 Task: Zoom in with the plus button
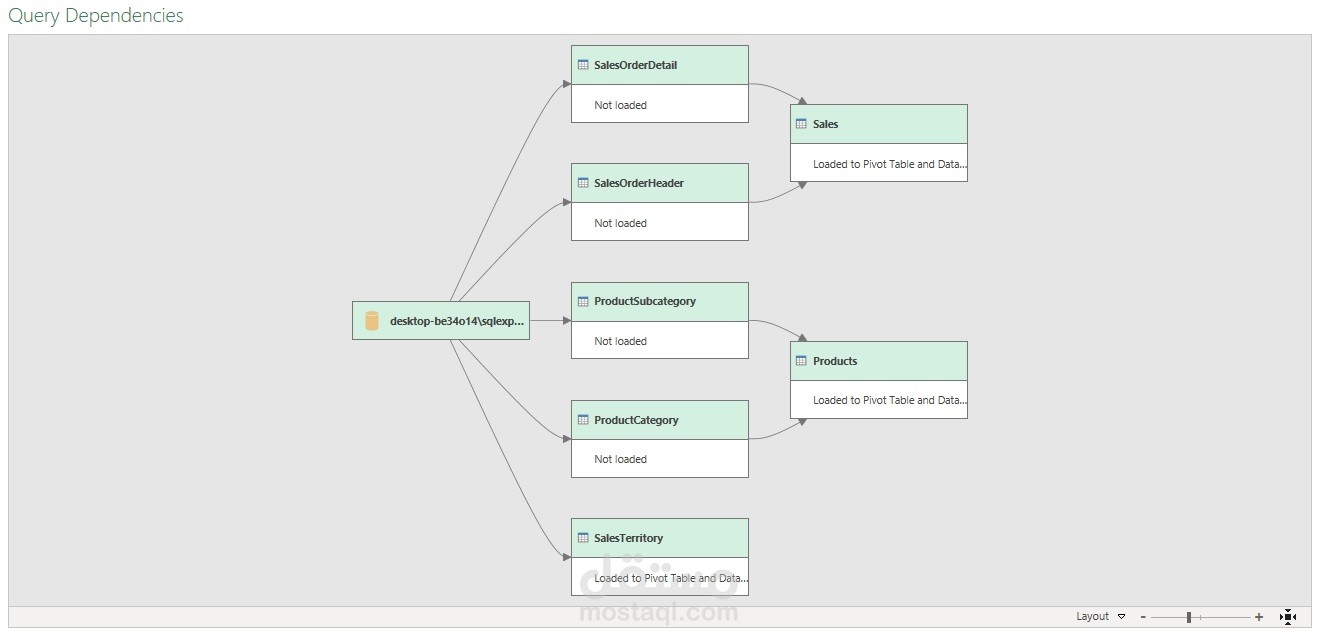(1259, 617)
